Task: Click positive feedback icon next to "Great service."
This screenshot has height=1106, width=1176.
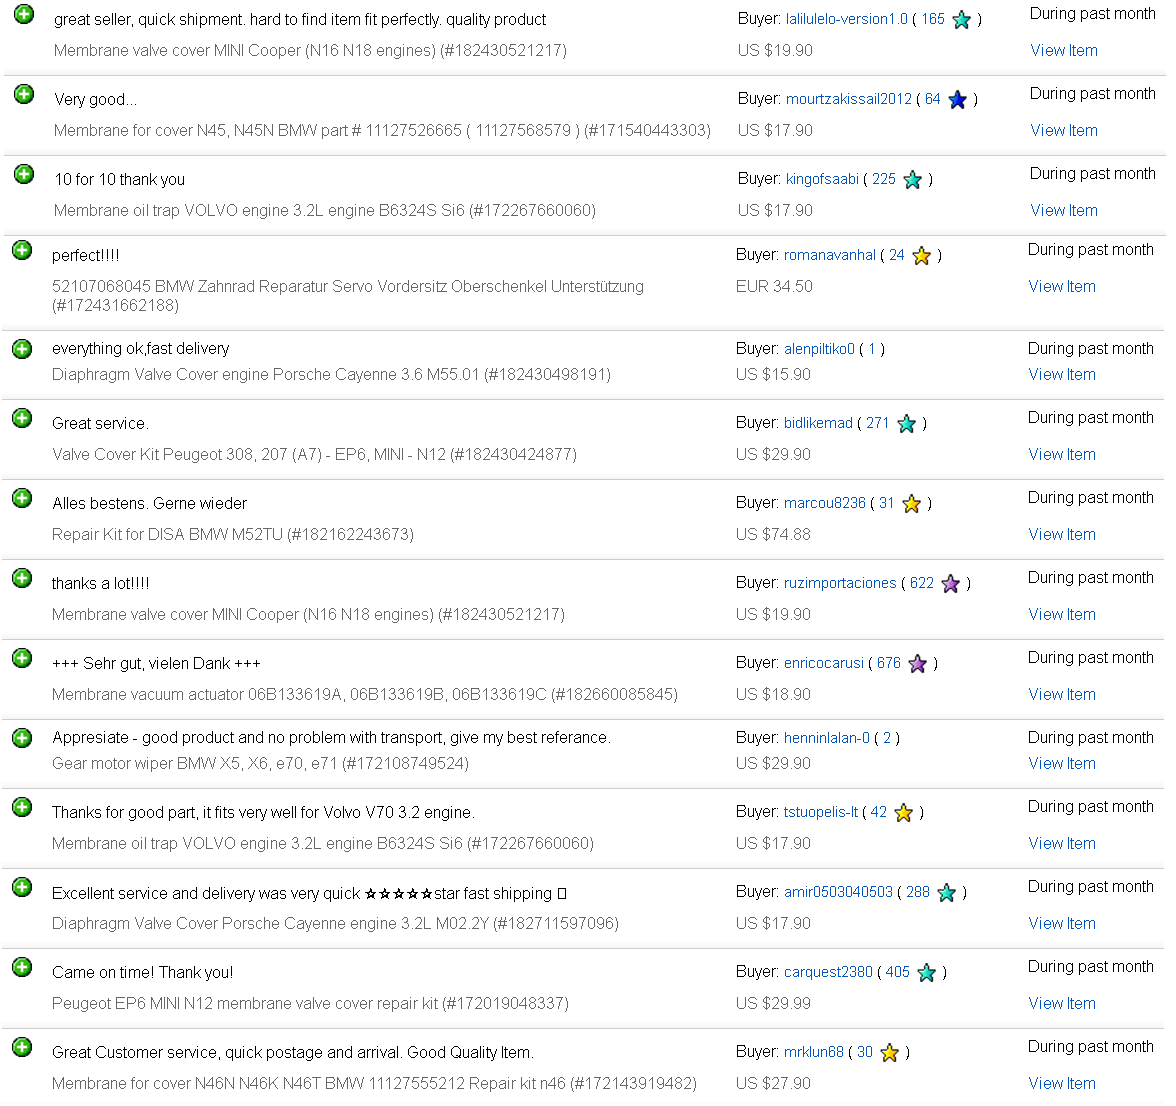Action: (22, 418)
